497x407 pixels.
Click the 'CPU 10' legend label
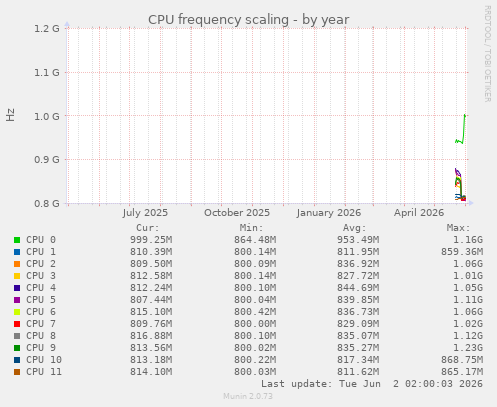(44, 360)
